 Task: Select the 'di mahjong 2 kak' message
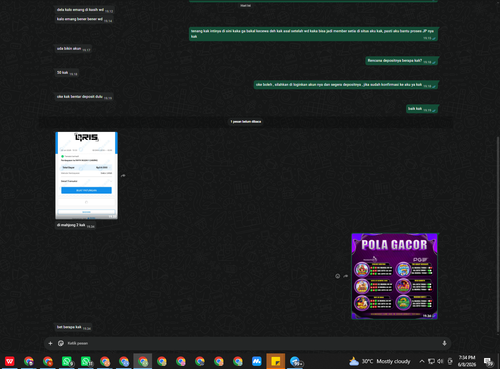point(75,225)
